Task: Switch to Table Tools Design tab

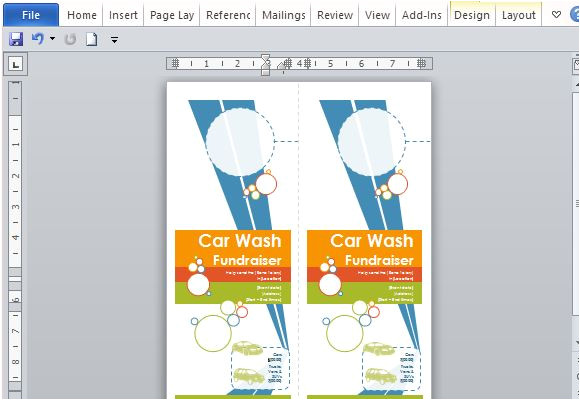Action: pyautogui.click(x=472, y=15)
